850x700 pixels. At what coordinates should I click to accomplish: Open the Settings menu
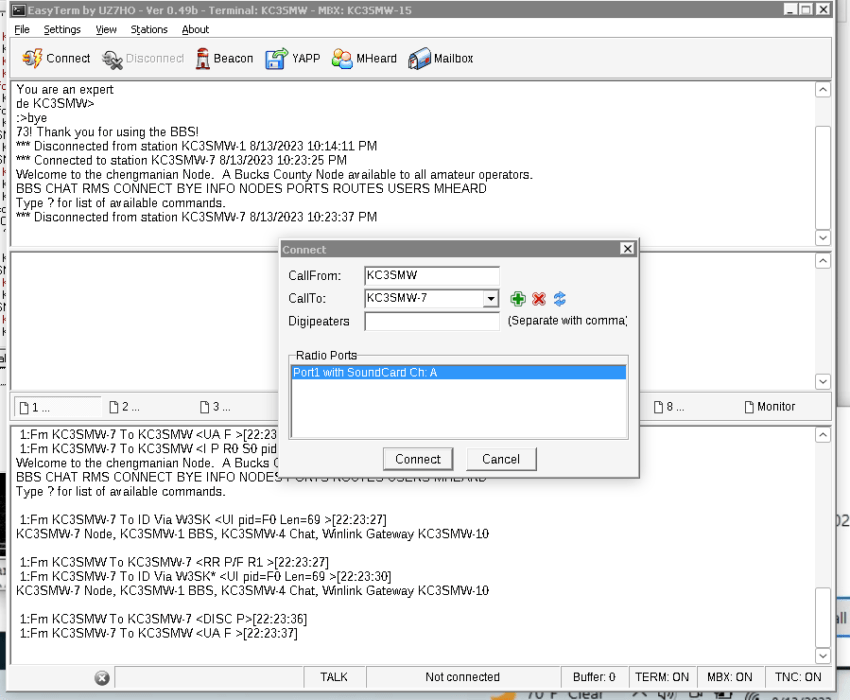[x=62, y=29]
